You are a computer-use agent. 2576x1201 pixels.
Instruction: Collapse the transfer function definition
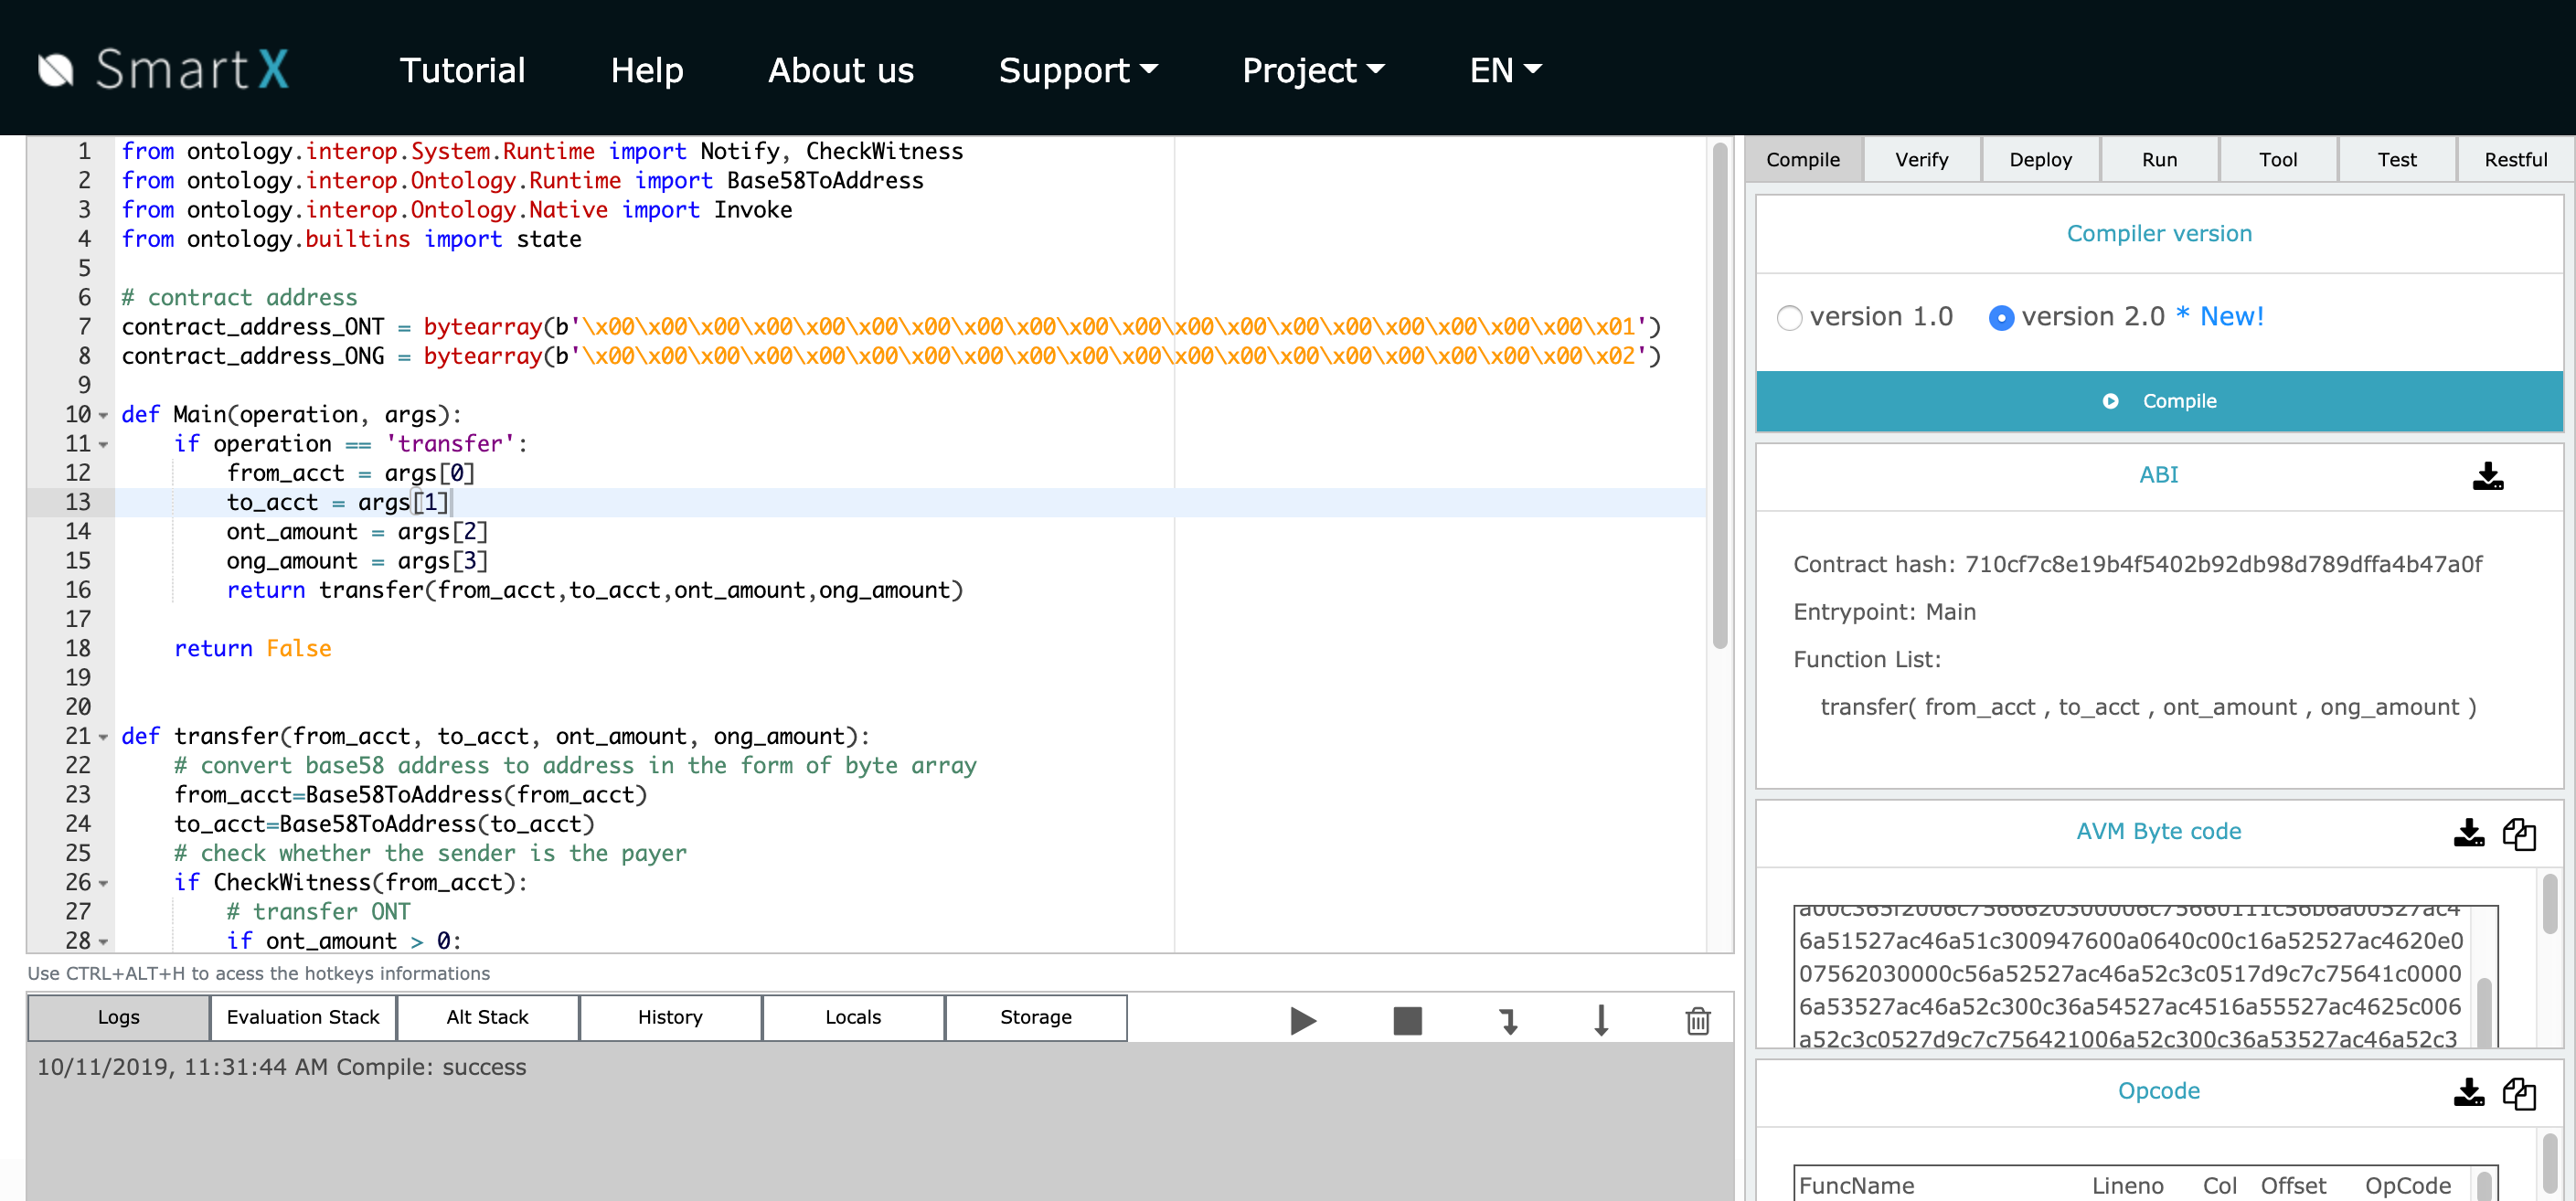(x=103, y=737)
